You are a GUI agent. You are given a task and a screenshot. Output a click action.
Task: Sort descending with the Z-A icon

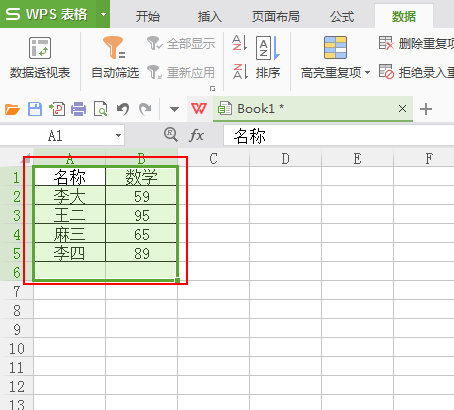click(x=240, y=71)
